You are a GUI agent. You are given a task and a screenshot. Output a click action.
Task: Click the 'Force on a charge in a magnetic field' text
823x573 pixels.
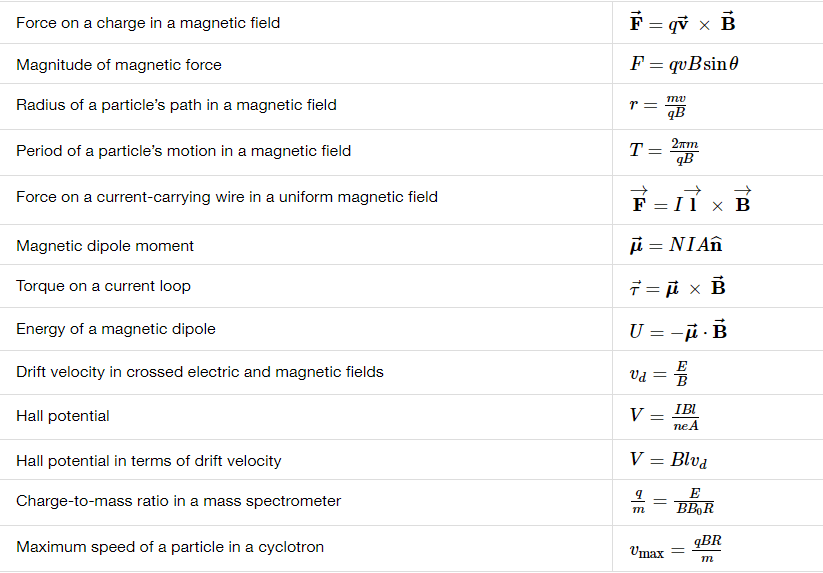[148, 23]
